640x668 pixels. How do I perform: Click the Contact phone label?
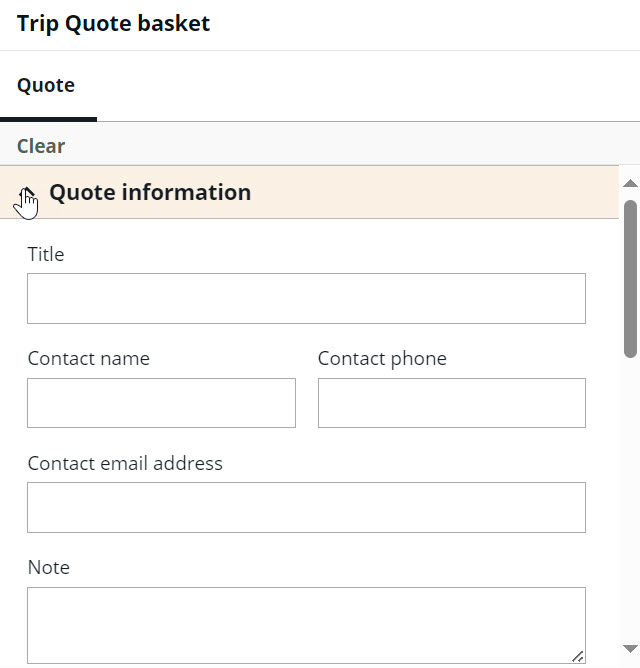pos(382,359)
